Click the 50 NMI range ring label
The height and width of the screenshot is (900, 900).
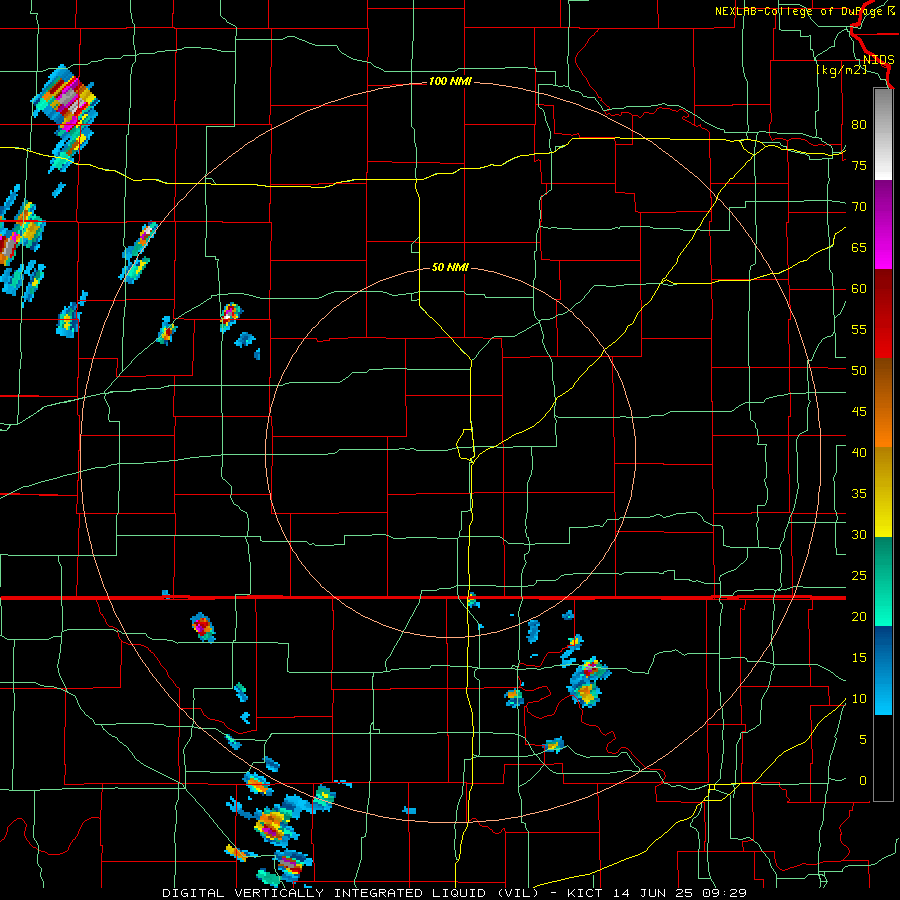coord(450,267)
